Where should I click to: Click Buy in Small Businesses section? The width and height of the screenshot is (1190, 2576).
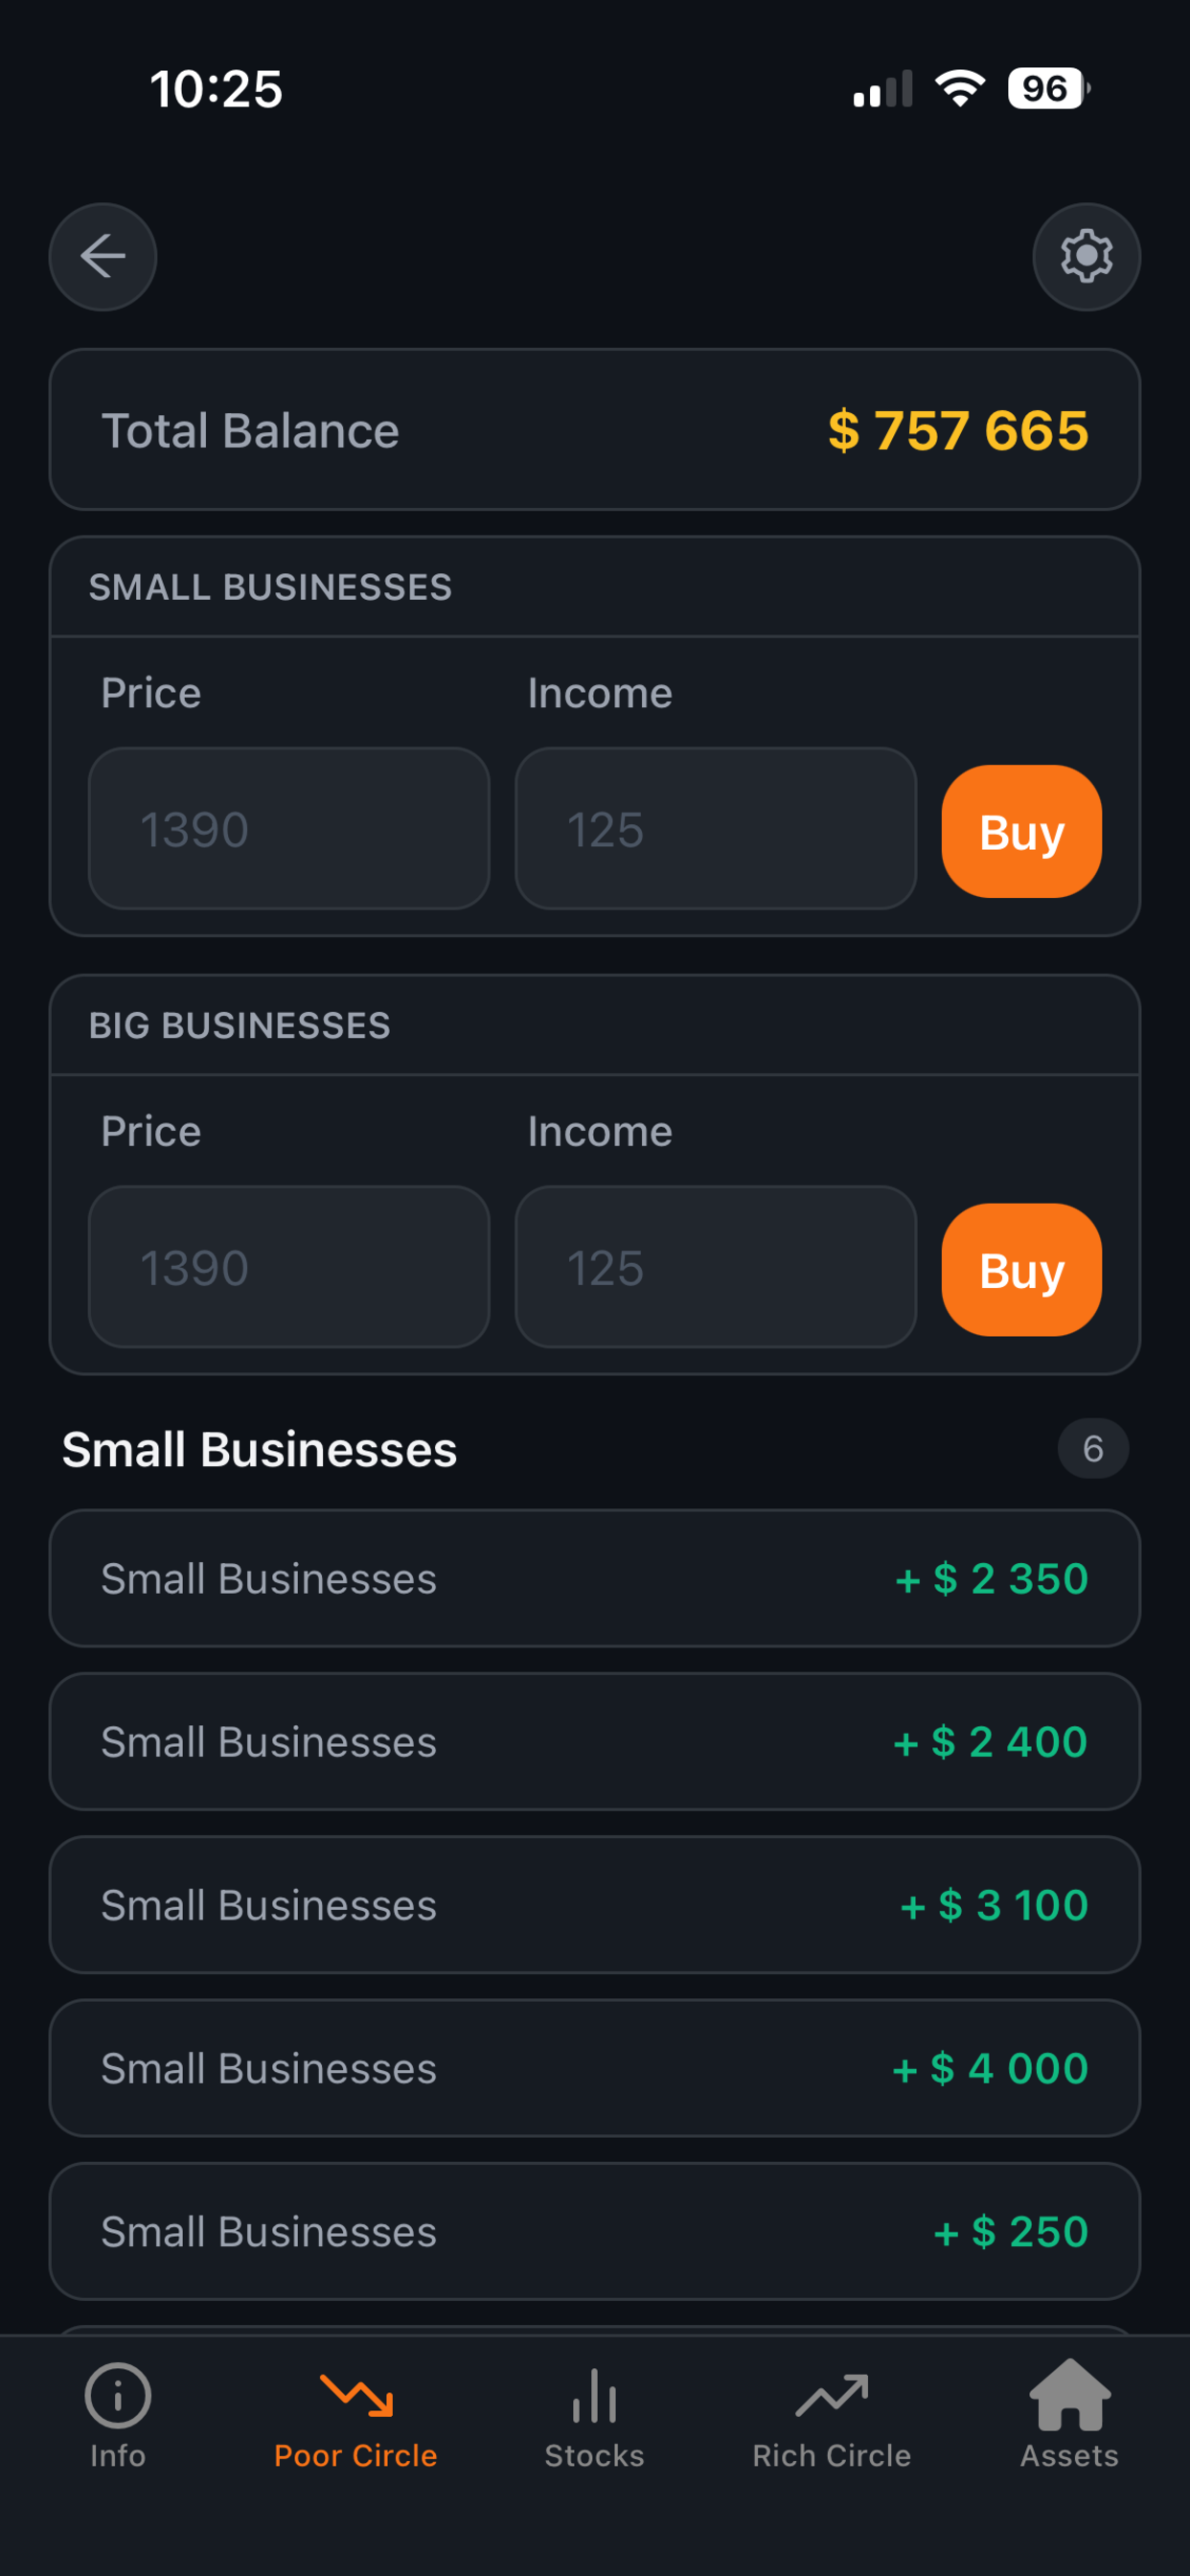(x=1021, y=831)
